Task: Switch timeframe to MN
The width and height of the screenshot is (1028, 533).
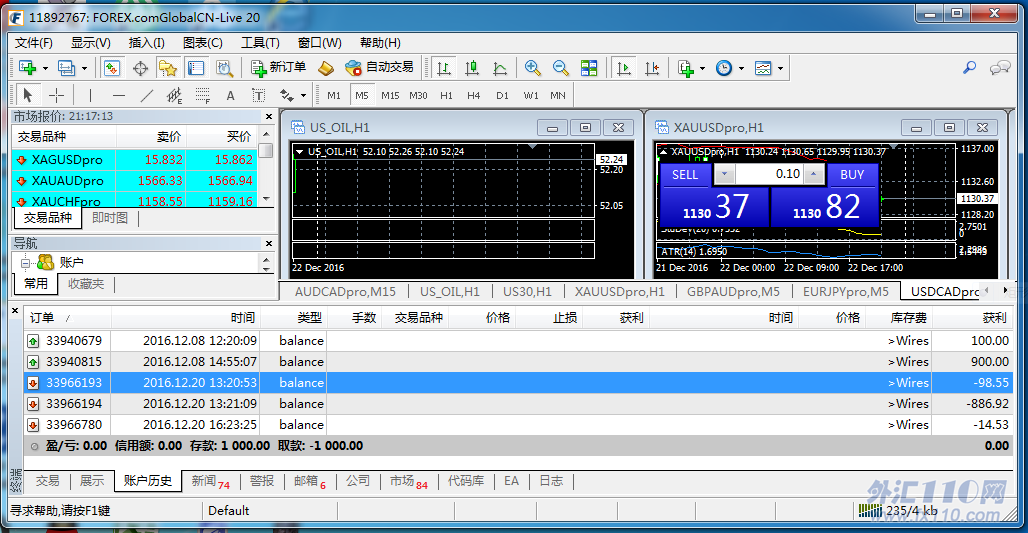Action: (x=558, y=95)
